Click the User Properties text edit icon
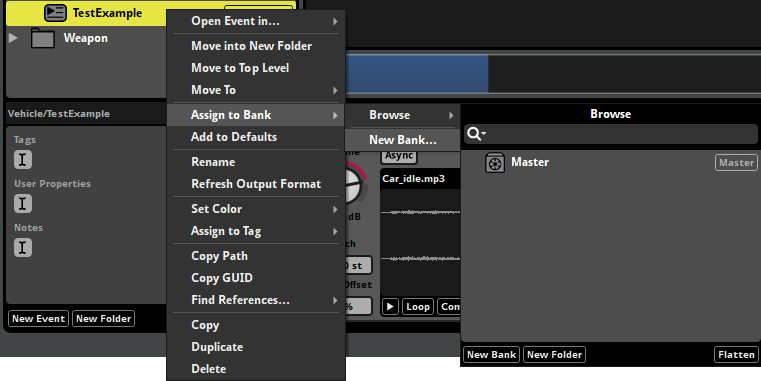Viewport: 761px width, 381px height. click(x=23, y=204)
